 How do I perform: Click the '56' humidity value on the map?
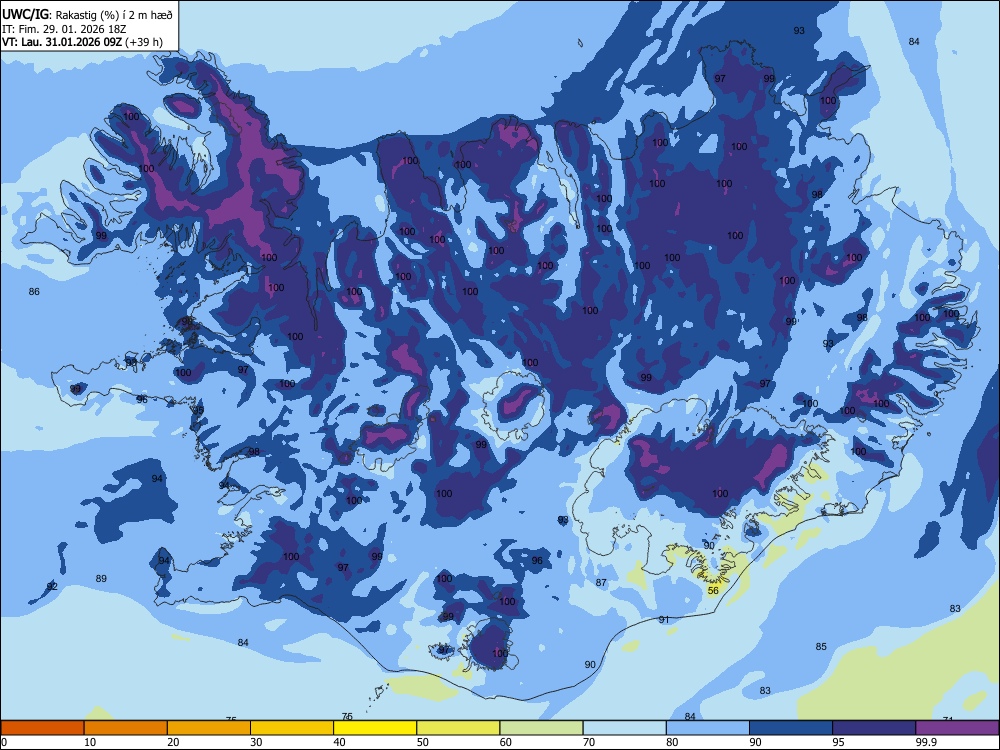pyautogui.click(x=713, y=591)
